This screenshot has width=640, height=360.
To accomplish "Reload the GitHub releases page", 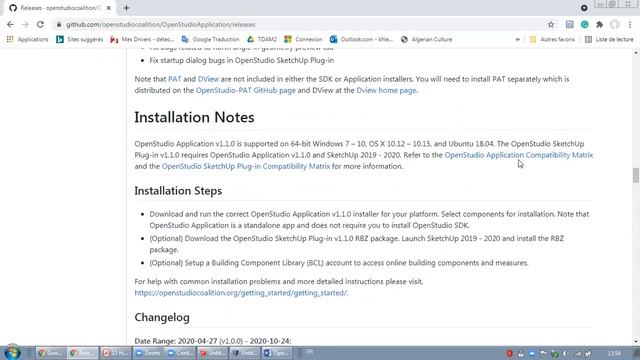I will (x=40, y=24).
